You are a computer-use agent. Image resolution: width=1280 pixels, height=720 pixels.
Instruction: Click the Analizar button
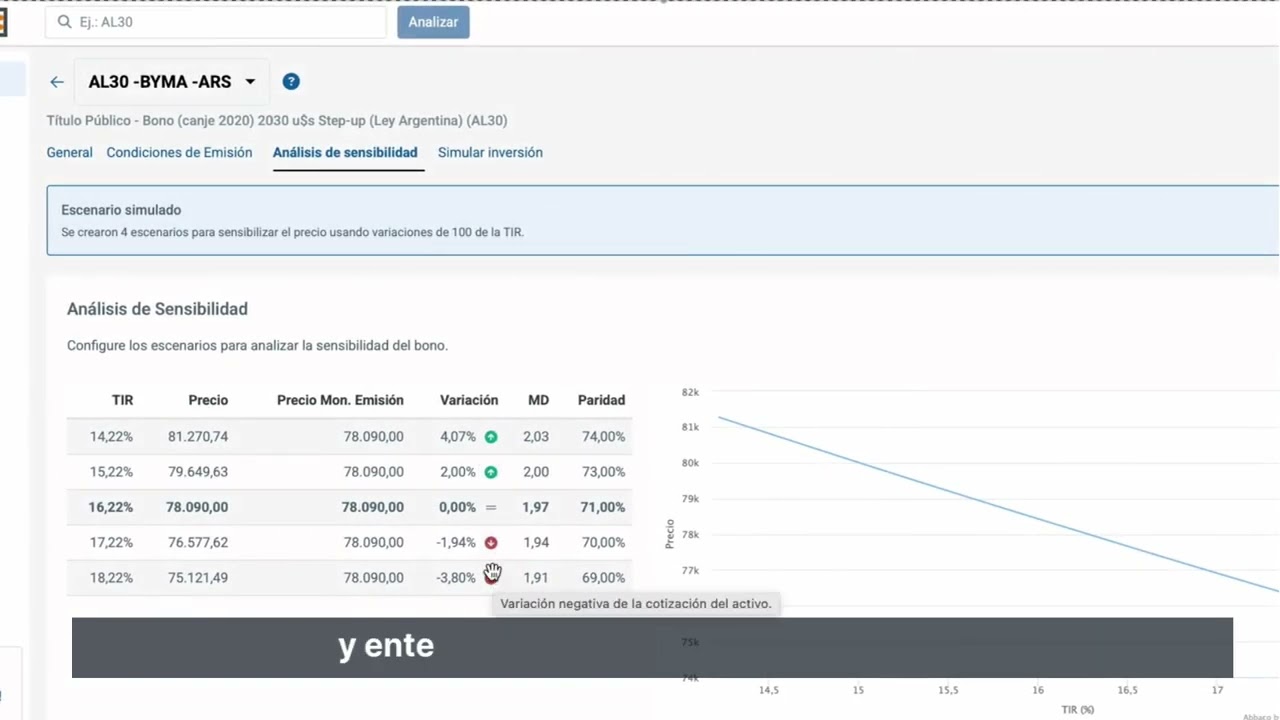pyautogui.click(x=433, y=22)
